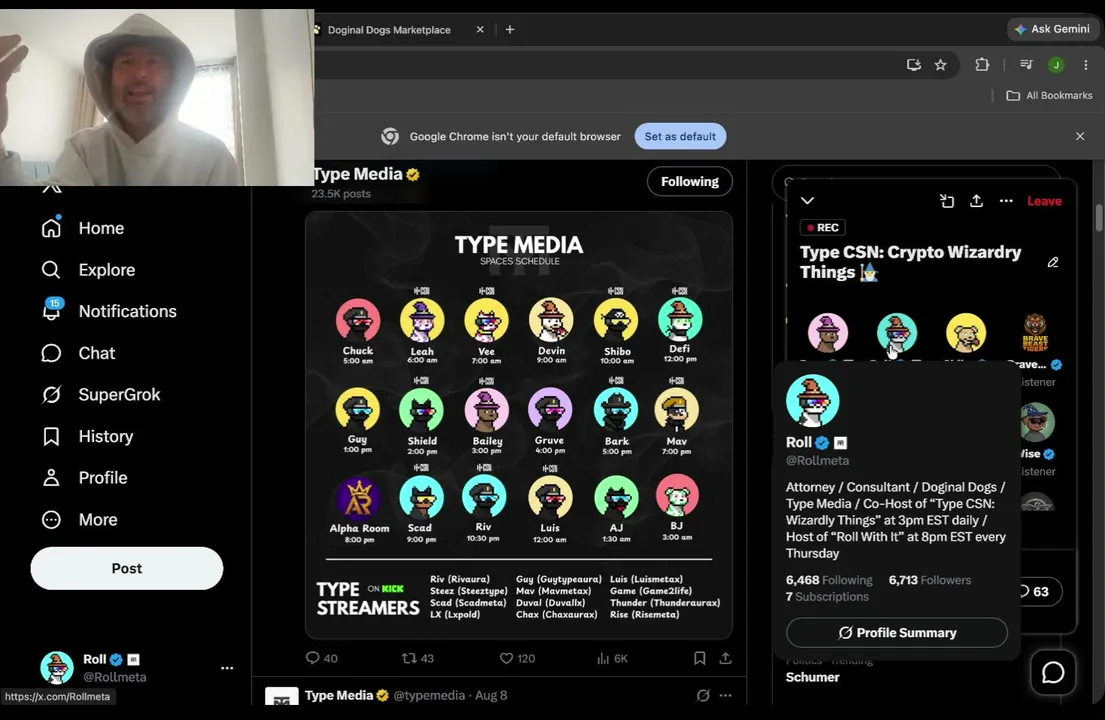1105x720 pixels.
Task: Click the Space pop-out icon beside share
Action: pos(947,201)
